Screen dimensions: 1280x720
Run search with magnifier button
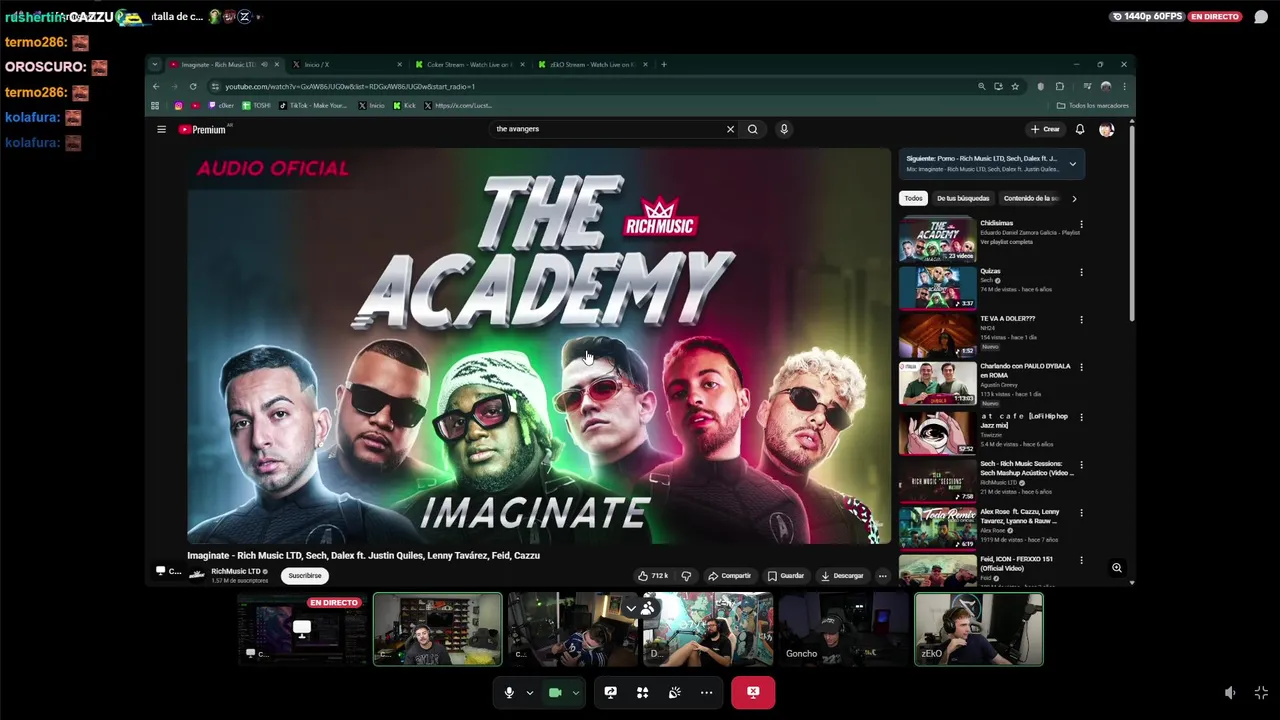[753, 129]
